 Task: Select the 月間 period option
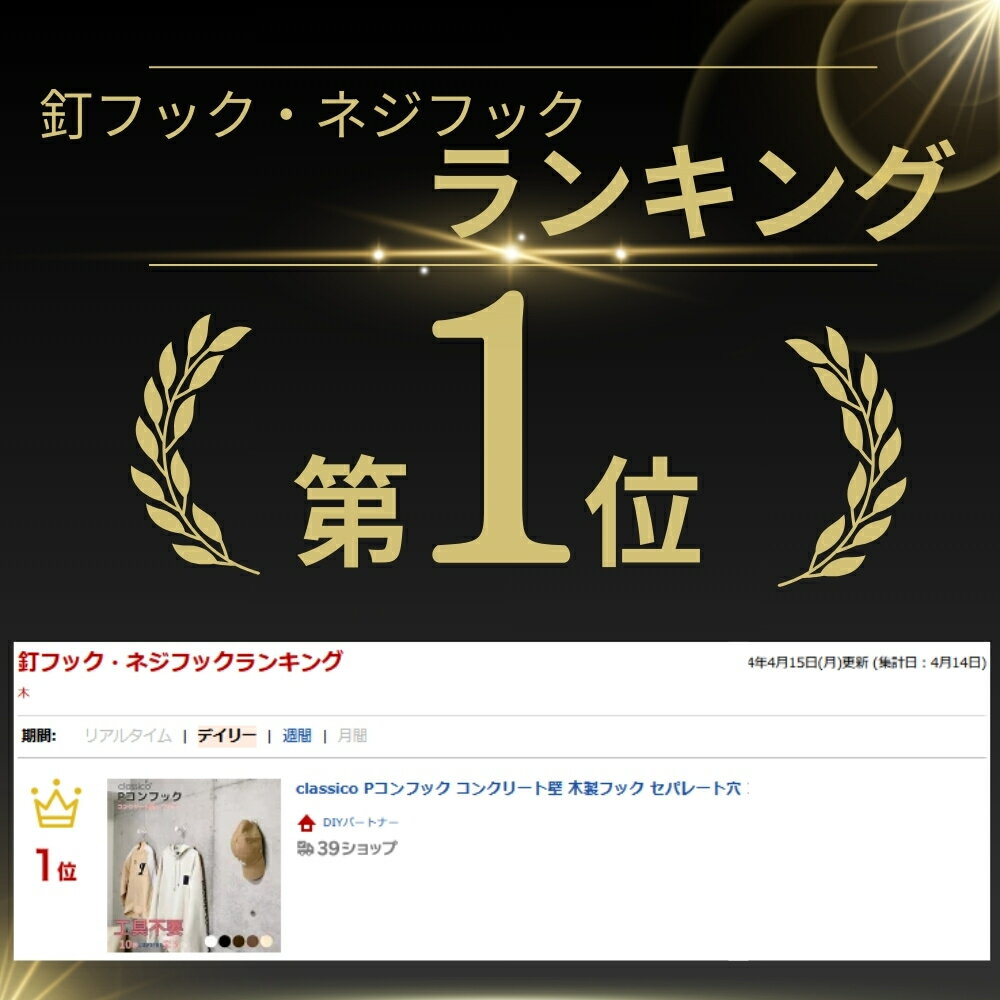point(352,735)
